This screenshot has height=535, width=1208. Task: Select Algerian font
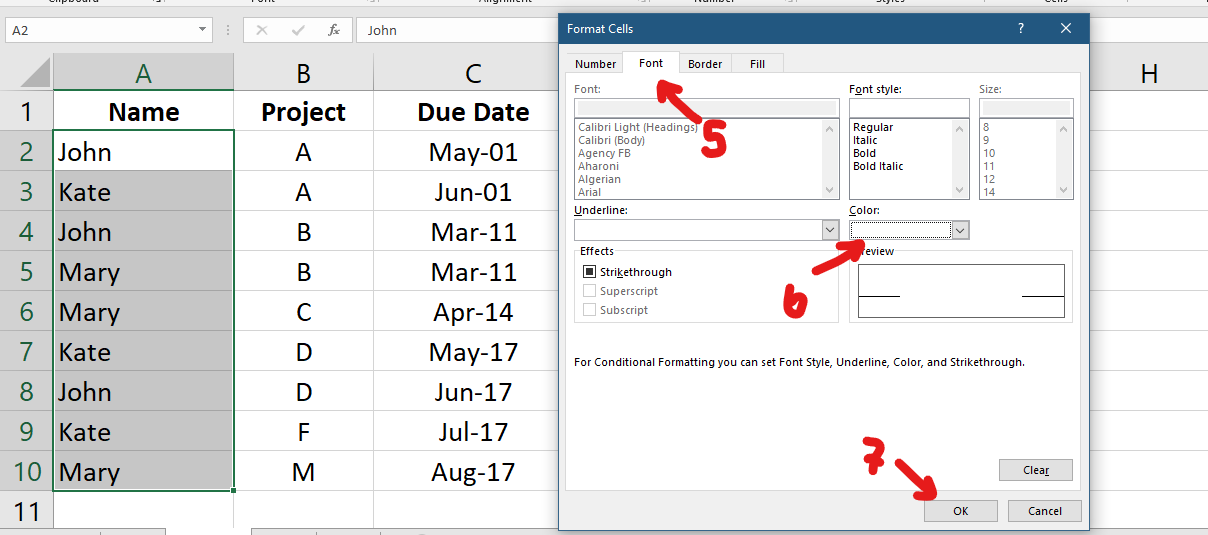point(599,179)
